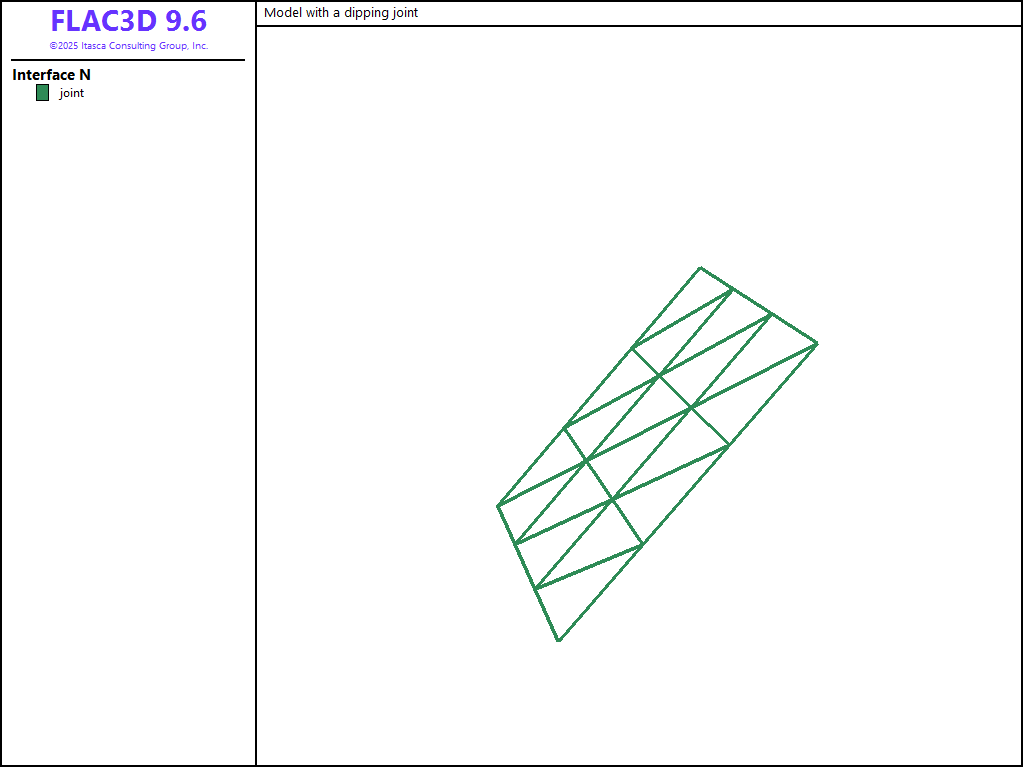Click the leftmost corner of the joint mesh
The image size is (1024, 768).
[498, 506]
